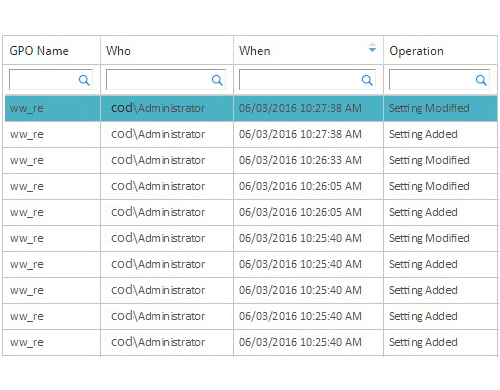Focus the GPO Name filter box
Image resolution: width=500 pixels, height=390 pixels.
(x=51, y=80)
